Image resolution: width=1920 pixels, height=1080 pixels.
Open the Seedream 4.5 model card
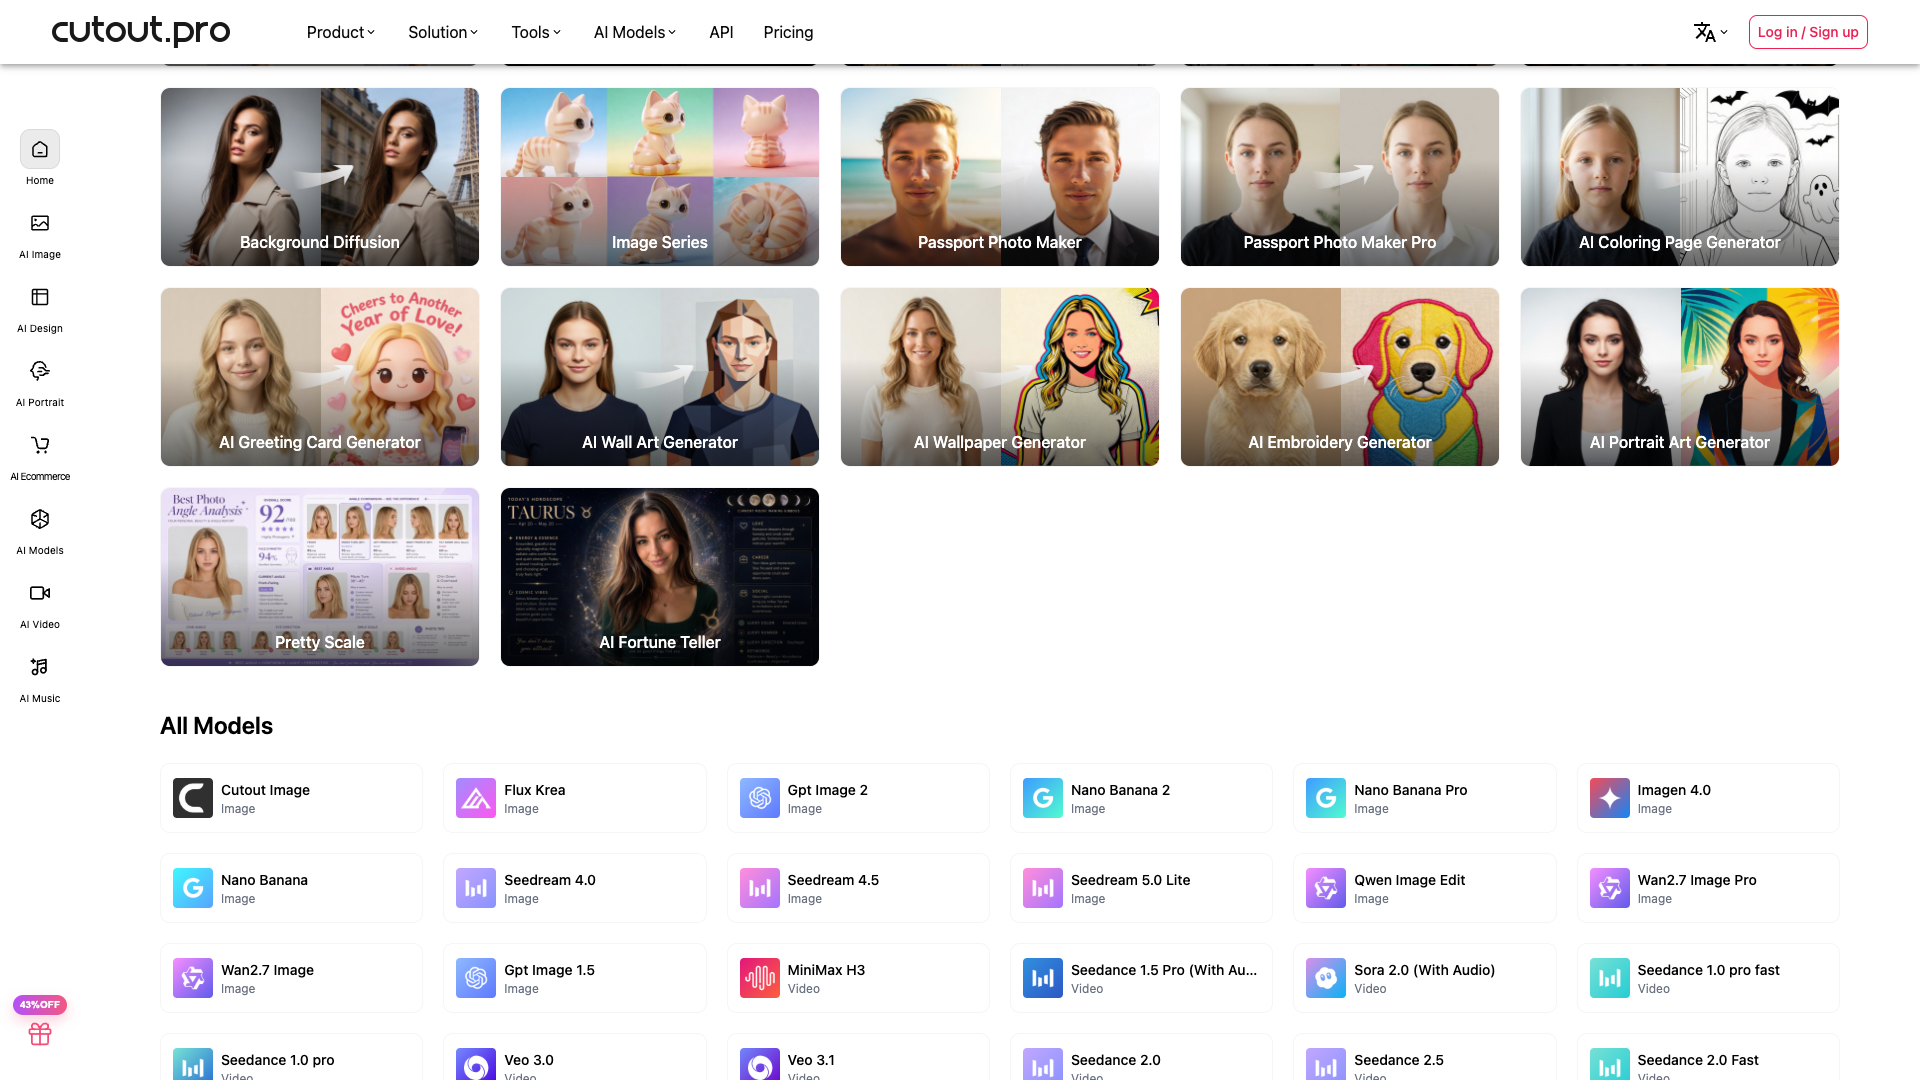point(858,888)
